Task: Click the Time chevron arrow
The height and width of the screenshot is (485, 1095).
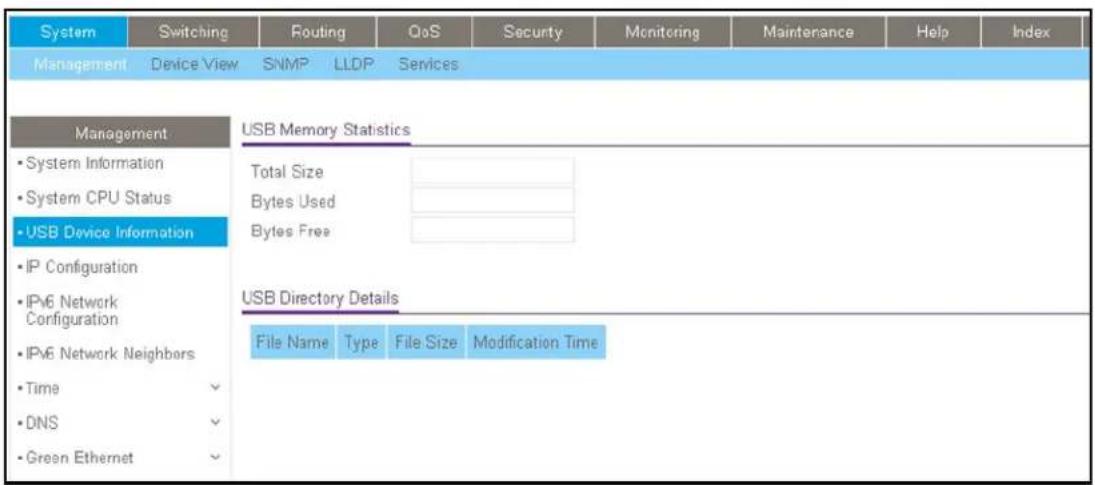Action: (x=215, y=387)
